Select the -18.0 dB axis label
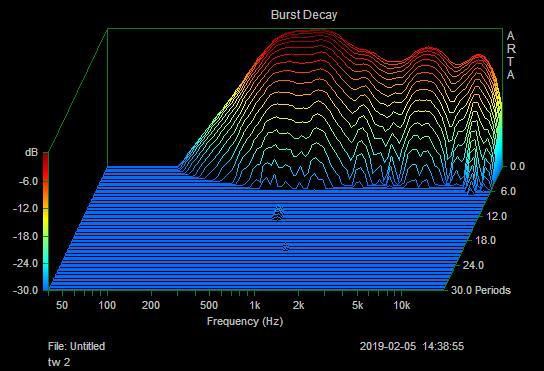 pyautogui.click(x=25, y=236)
